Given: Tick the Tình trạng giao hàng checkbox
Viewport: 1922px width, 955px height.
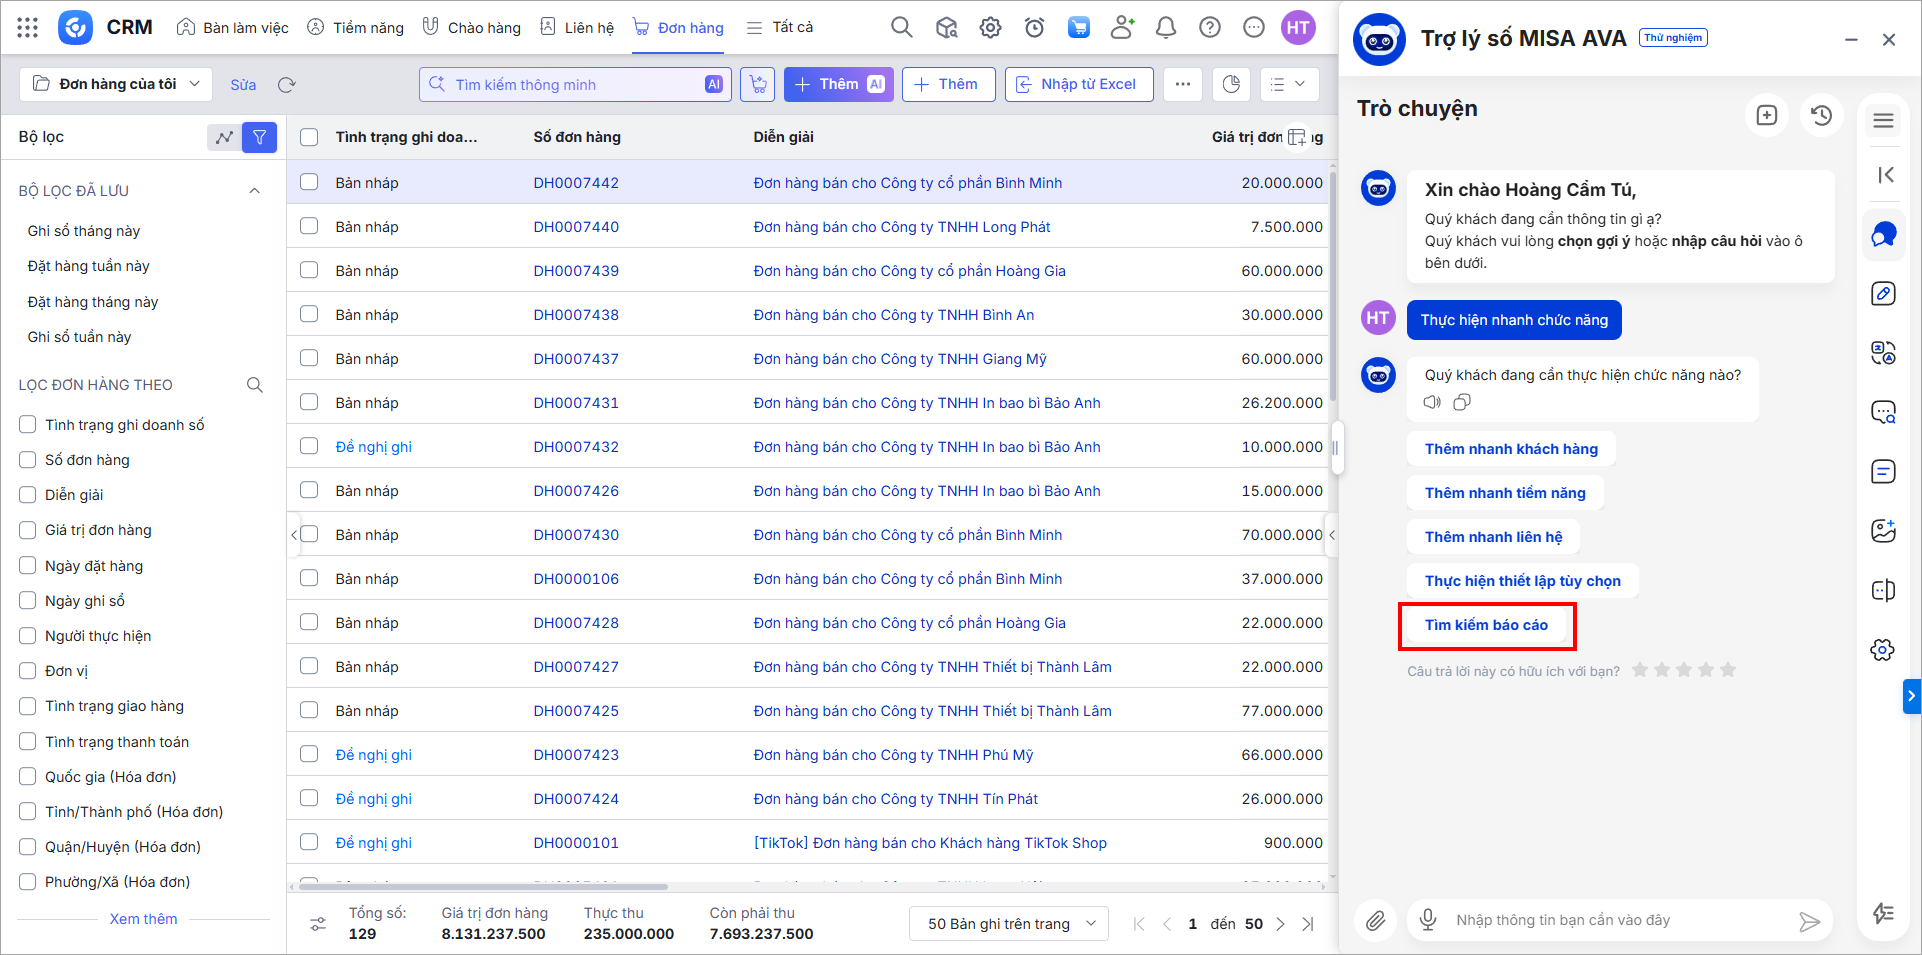Looking at the screenshot, I should [28, 706].
